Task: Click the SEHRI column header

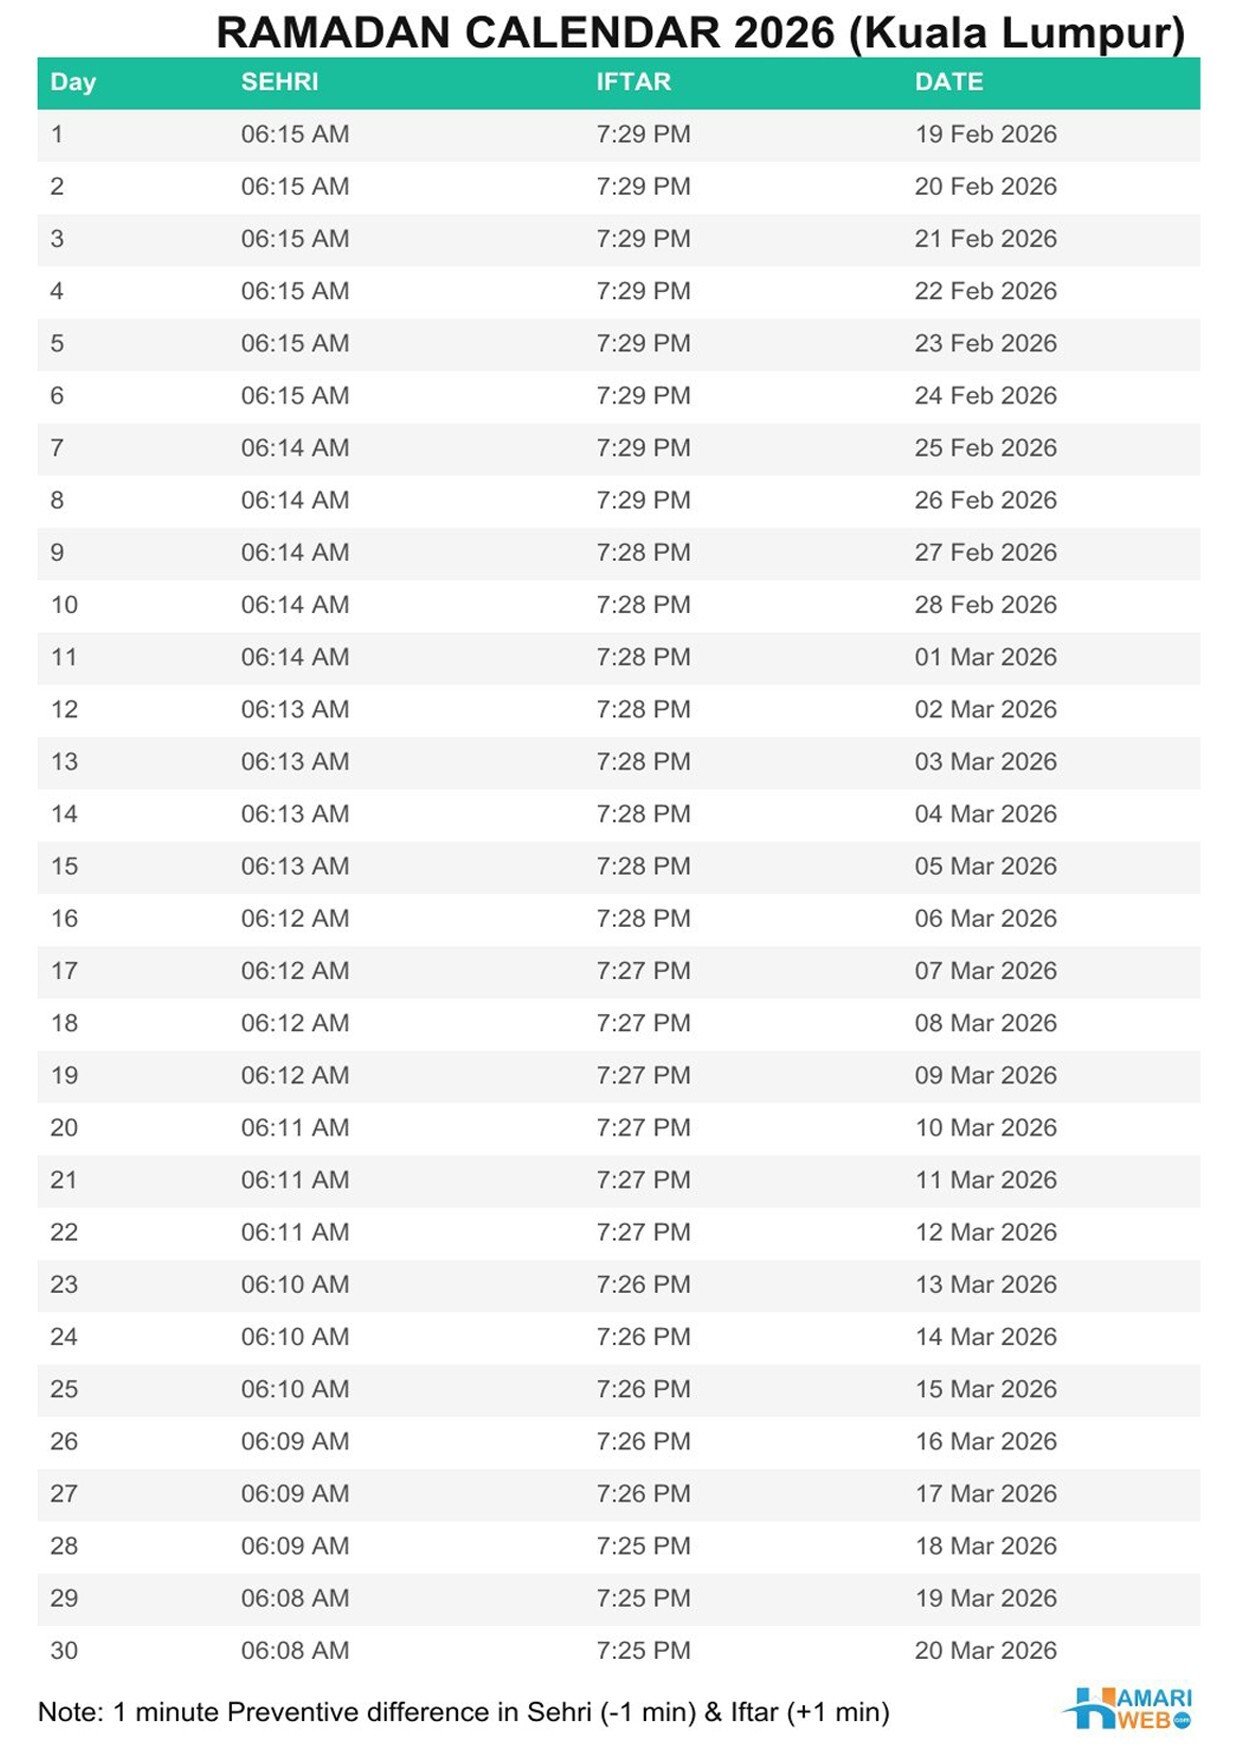Action: 279,82
